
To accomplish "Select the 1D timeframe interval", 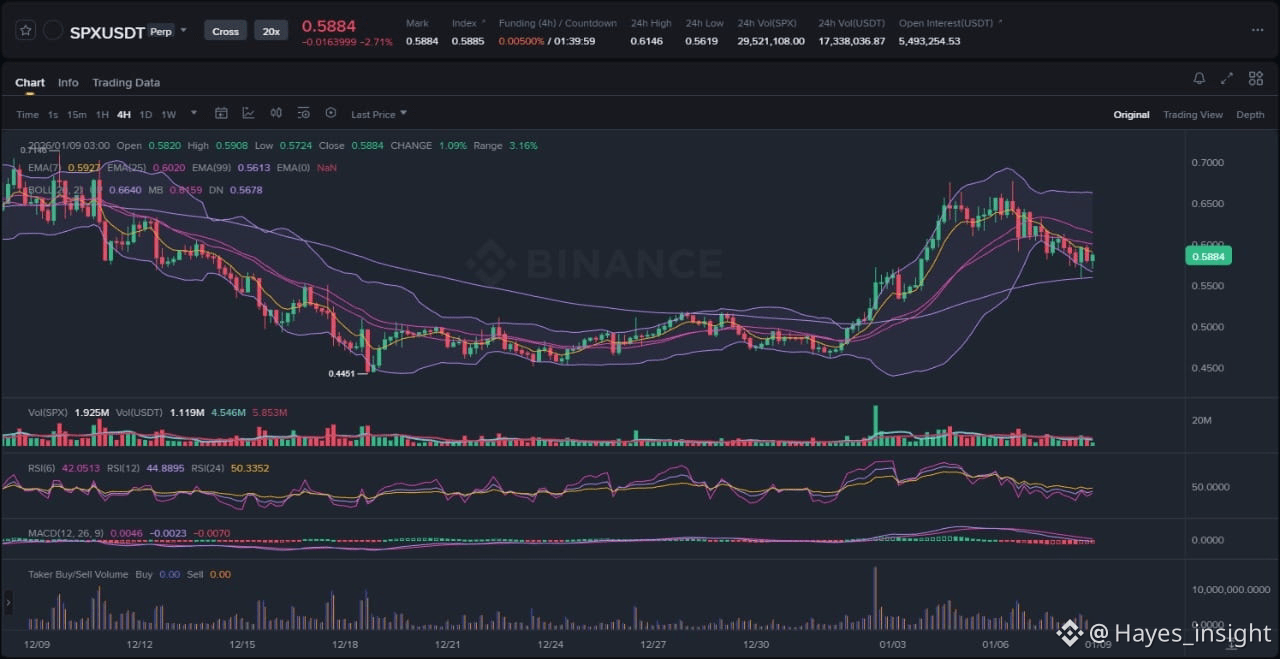I will tap(146, 115).
